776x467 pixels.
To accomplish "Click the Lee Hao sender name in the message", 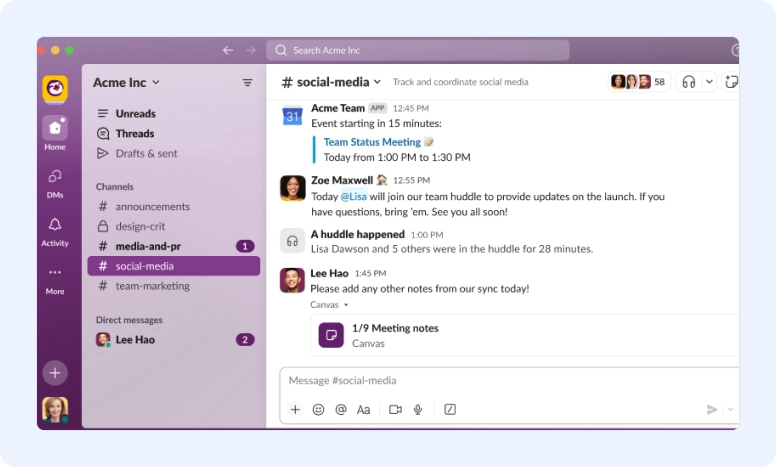I will (x=329, y=273).
